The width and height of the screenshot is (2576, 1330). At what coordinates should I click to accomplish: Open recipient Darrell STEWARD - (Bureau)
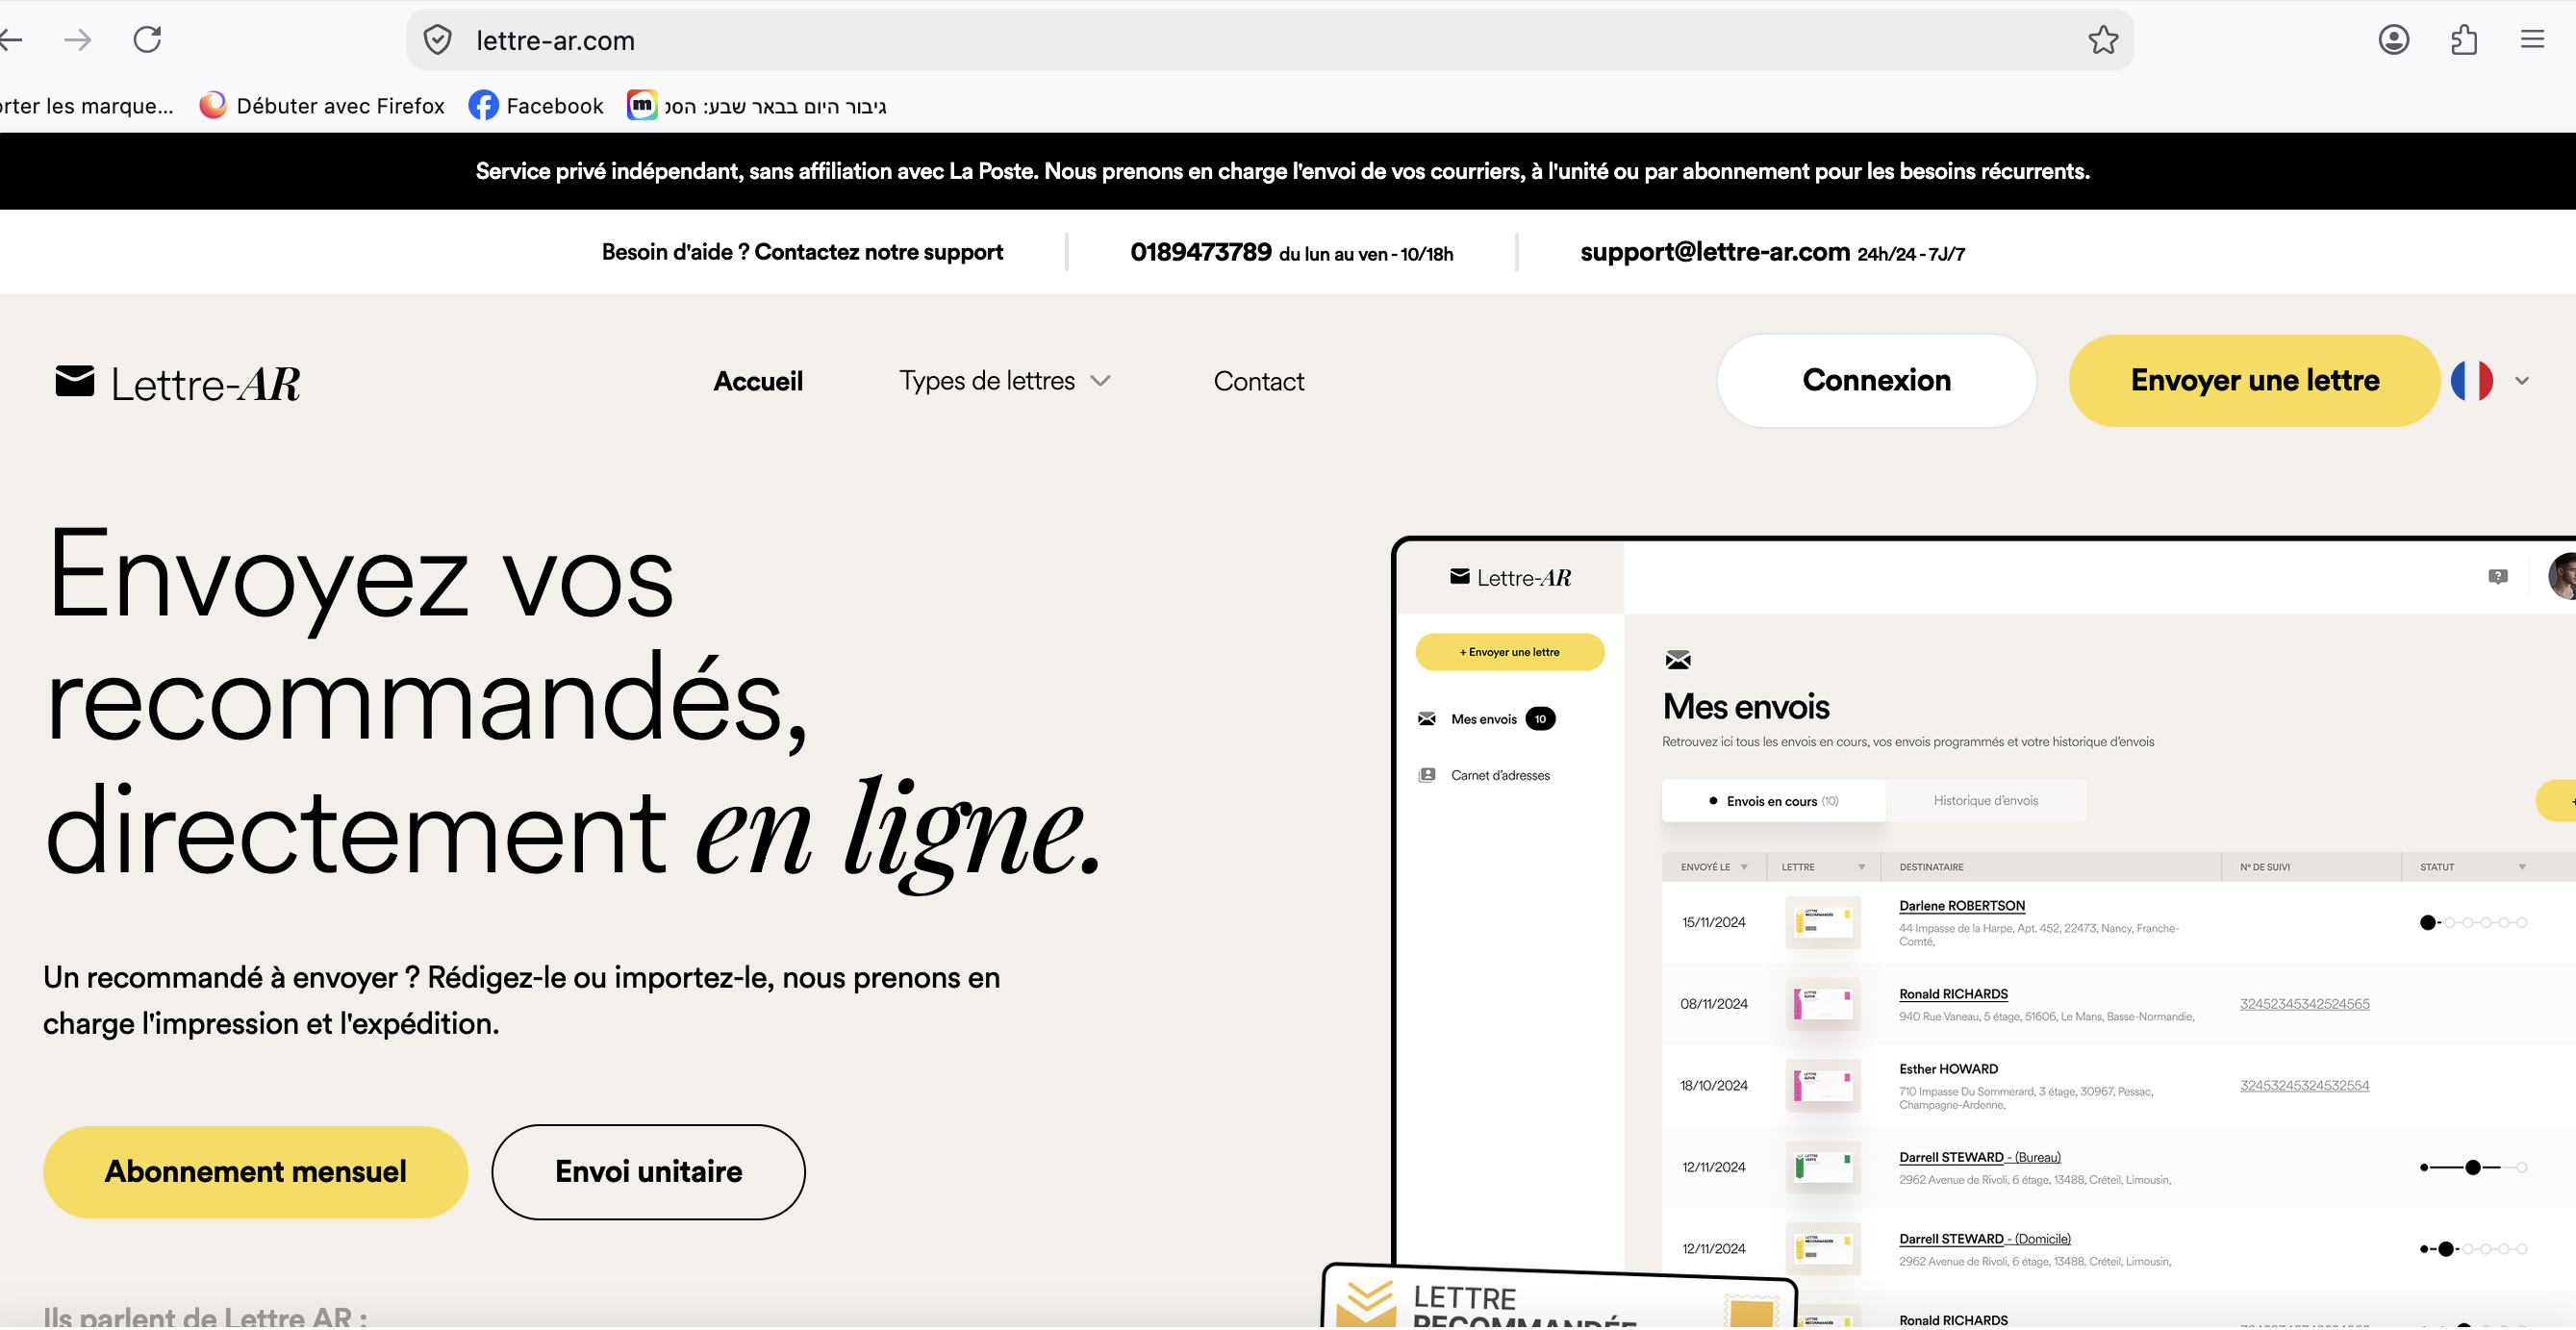click(x=1979, y=1158)
